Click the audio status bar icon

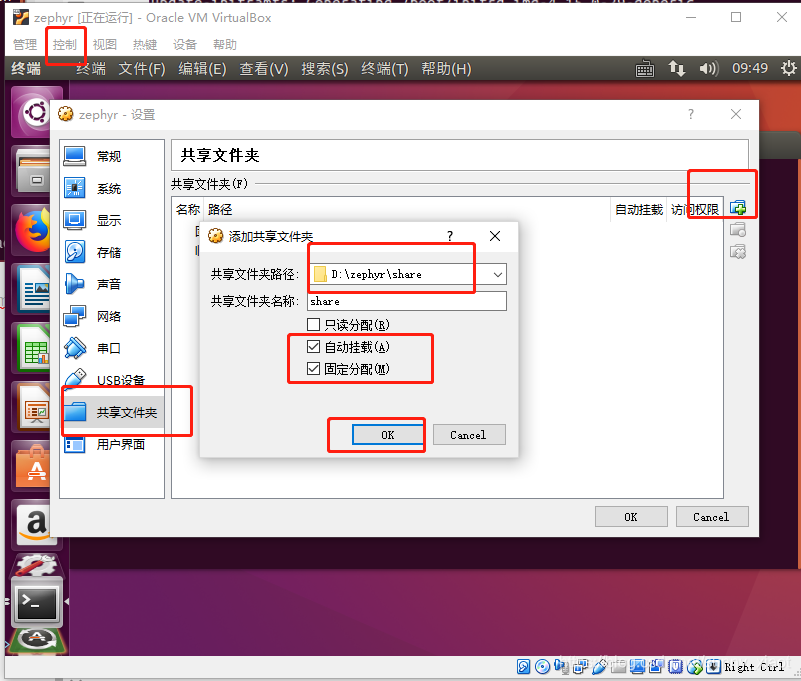point(561,666)
